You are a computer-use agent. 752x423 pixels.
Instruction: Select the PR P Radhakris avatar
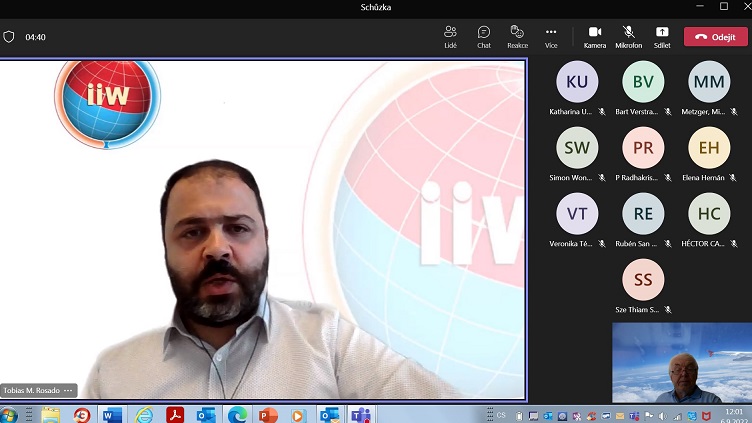pyautogui.click(x=643, y=148)
